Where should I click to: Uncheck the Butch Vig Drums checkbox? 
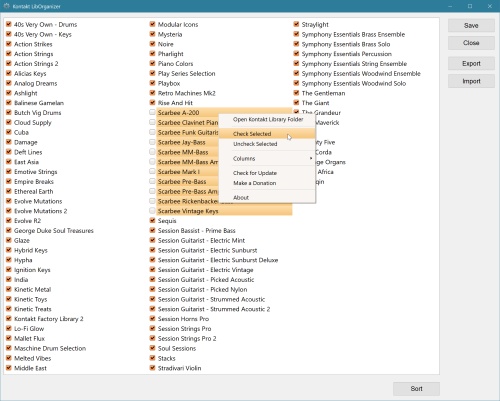click(x=9, y=113)
